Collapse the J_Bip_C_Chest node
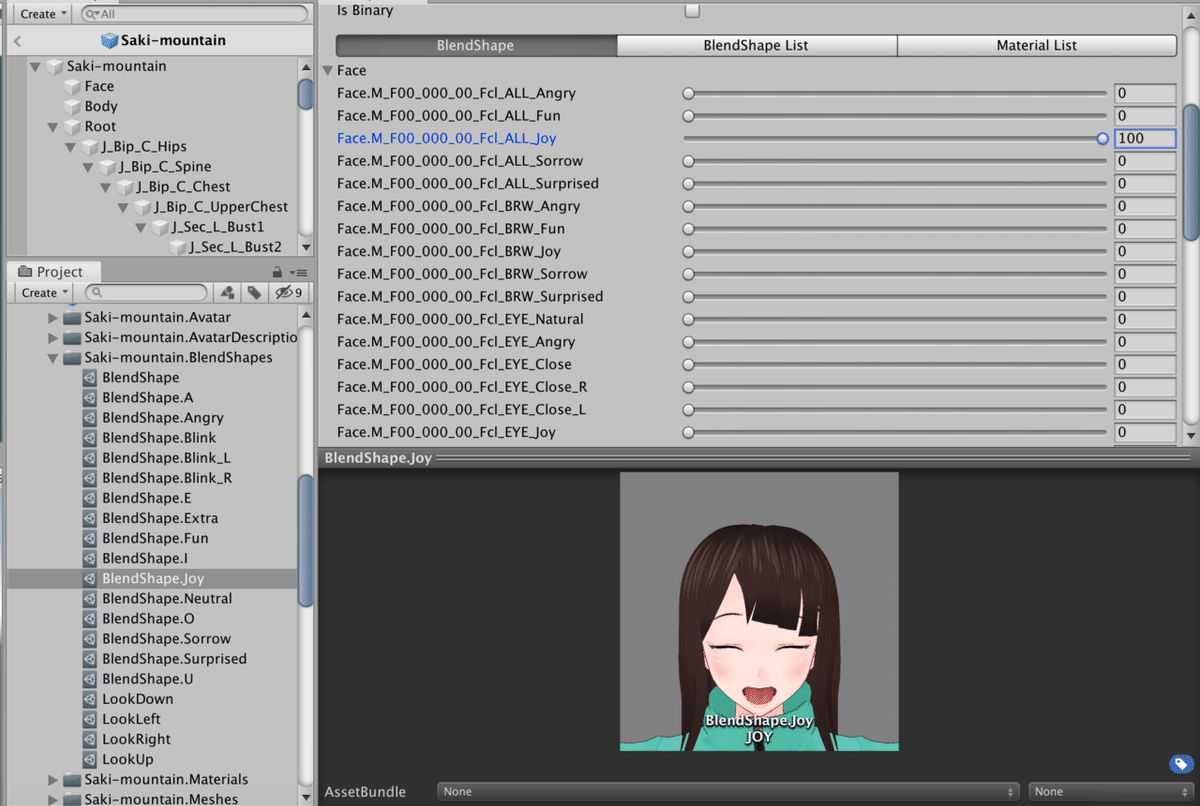Screen dimensions: 1200x806 click(107, 187)
